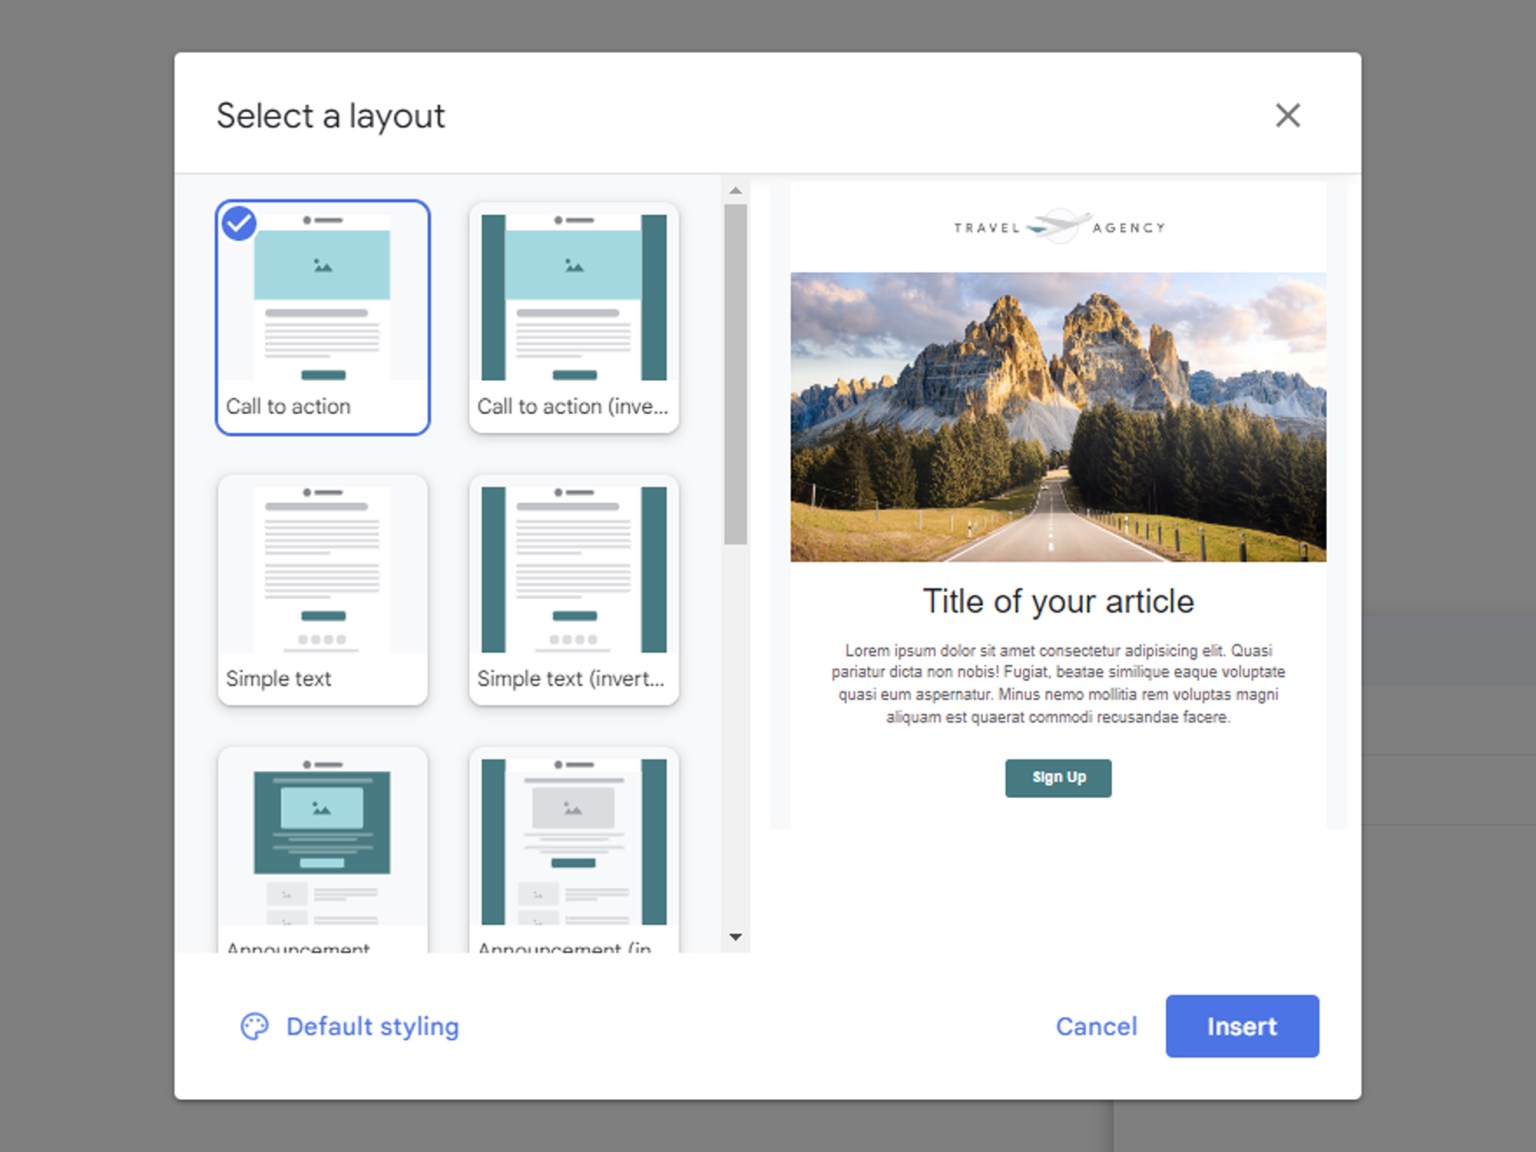The height and width of the screenshot is (1152, 1536).
Task: Open Default styling options
Action: [x=371, y=1026]
